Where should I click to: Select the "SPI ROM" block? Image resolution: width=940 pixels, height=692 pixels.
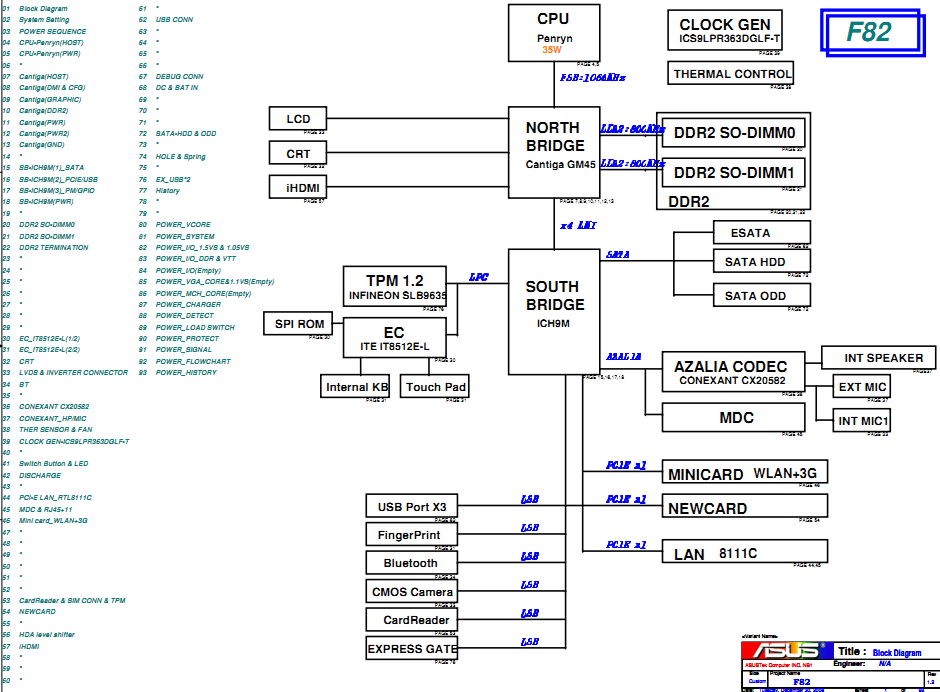click(298, 324)
